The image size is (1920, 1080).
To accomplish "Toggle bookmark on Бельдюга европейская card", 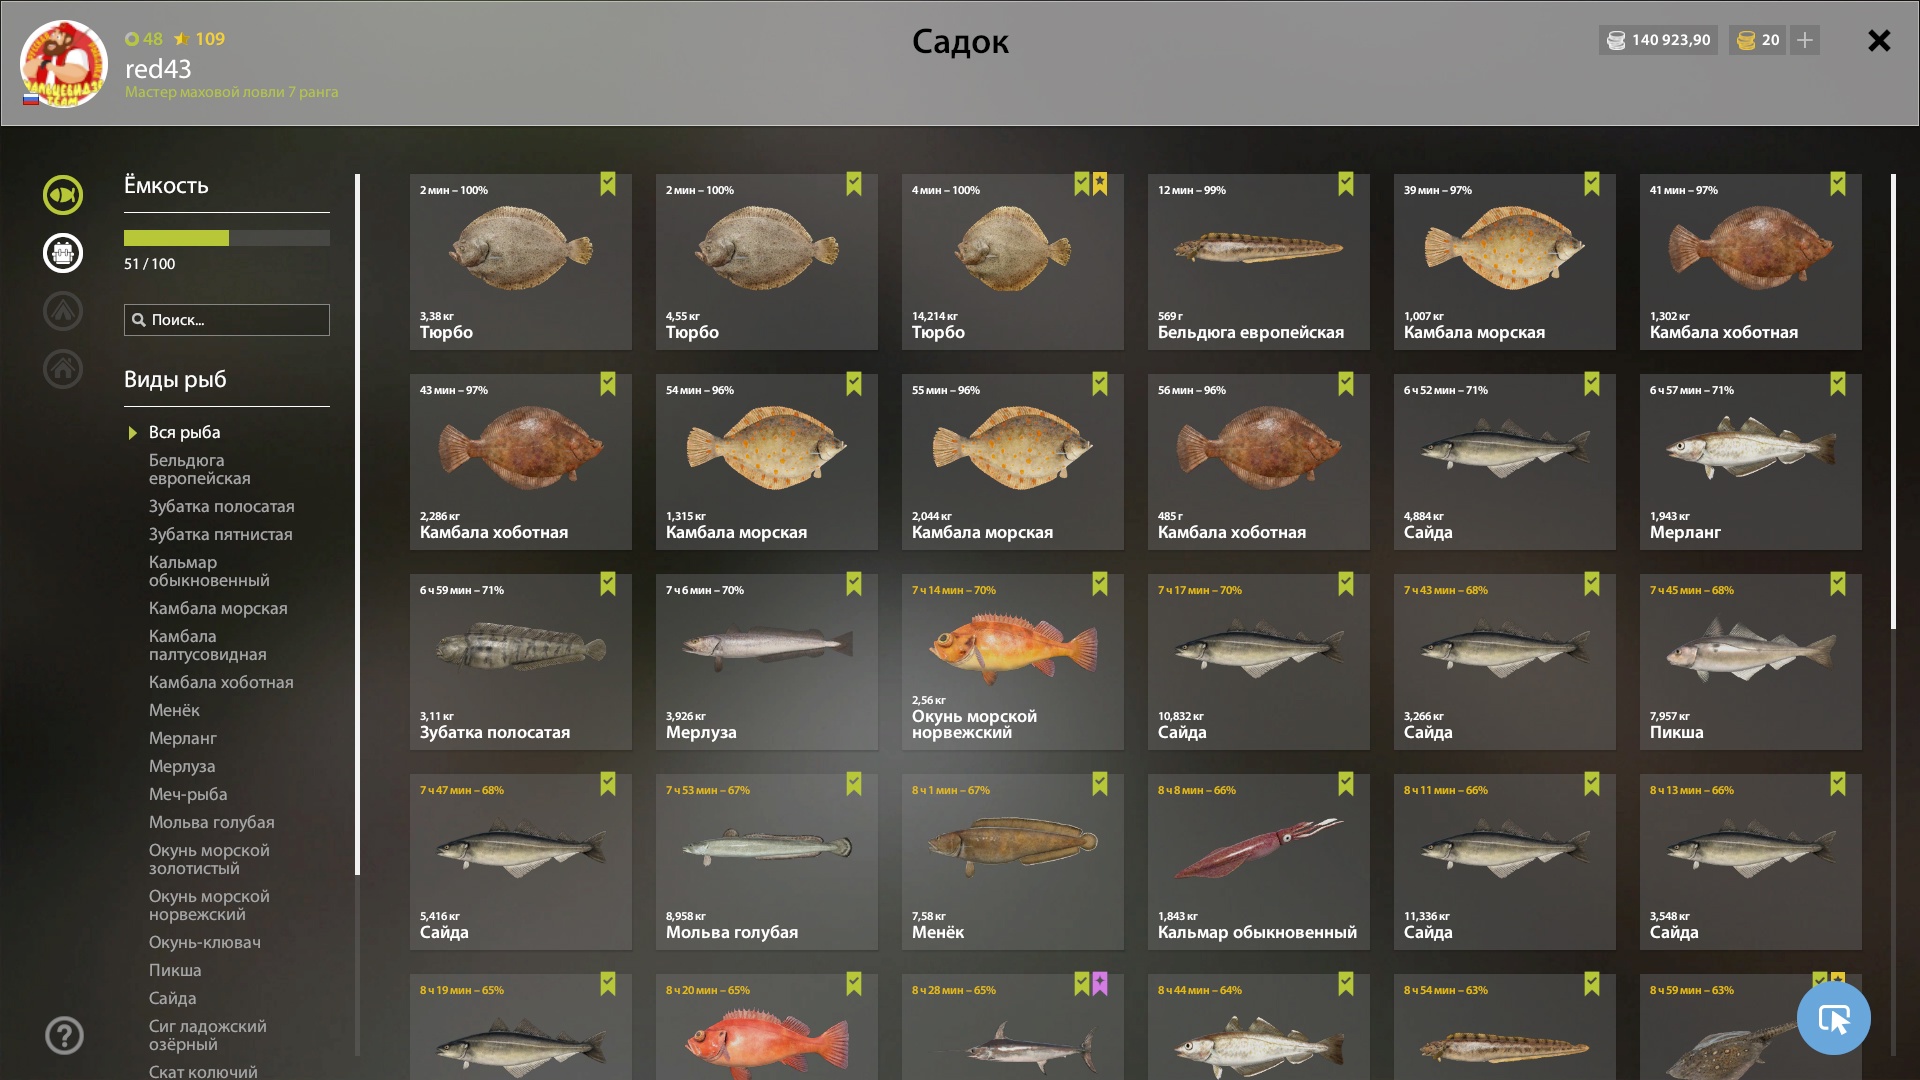I will pos(1346,184).
